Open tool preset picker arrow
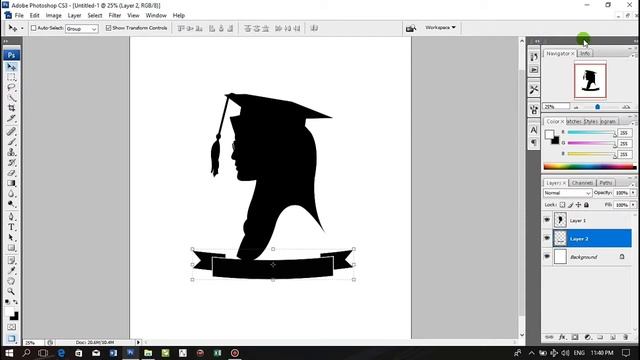 click(22, 28)
